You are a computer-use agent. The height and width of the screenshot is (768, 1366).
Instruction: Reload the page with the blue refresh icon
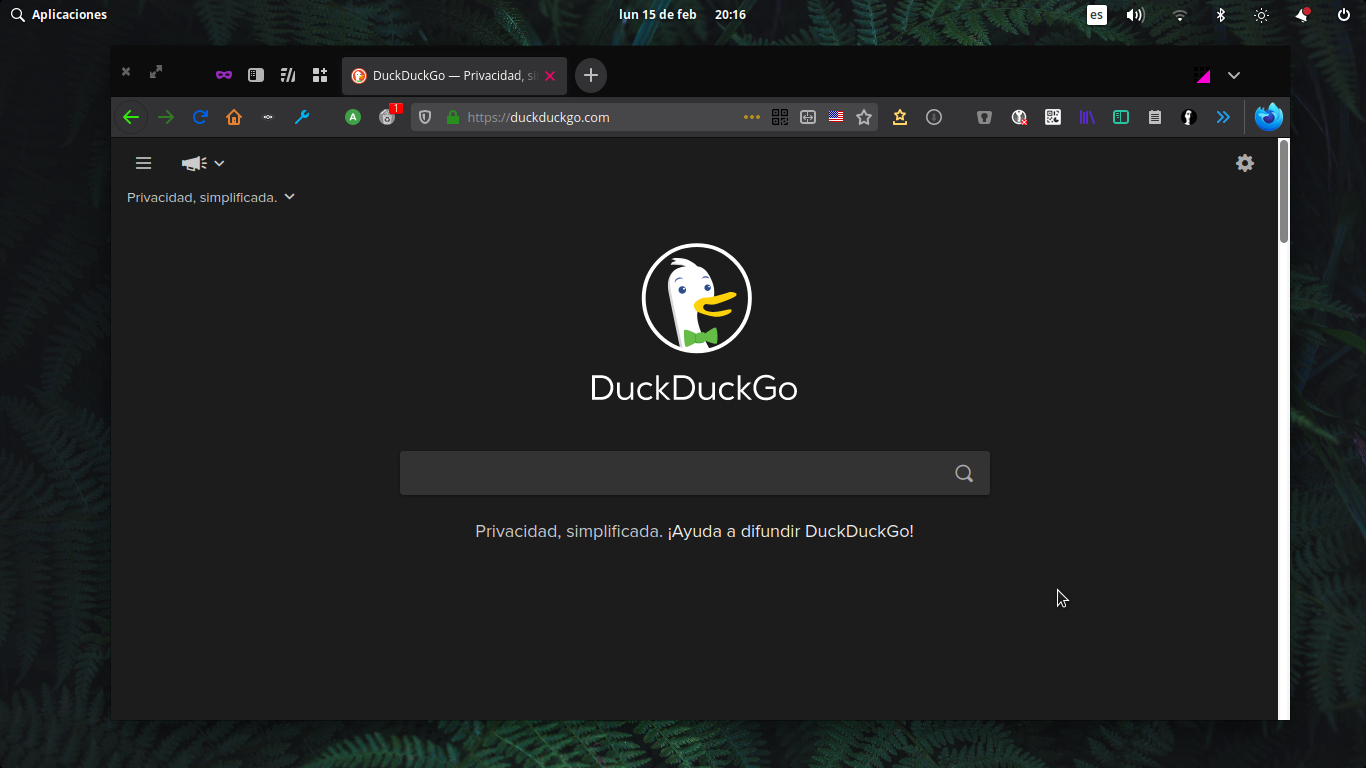[x=200, y=117]
